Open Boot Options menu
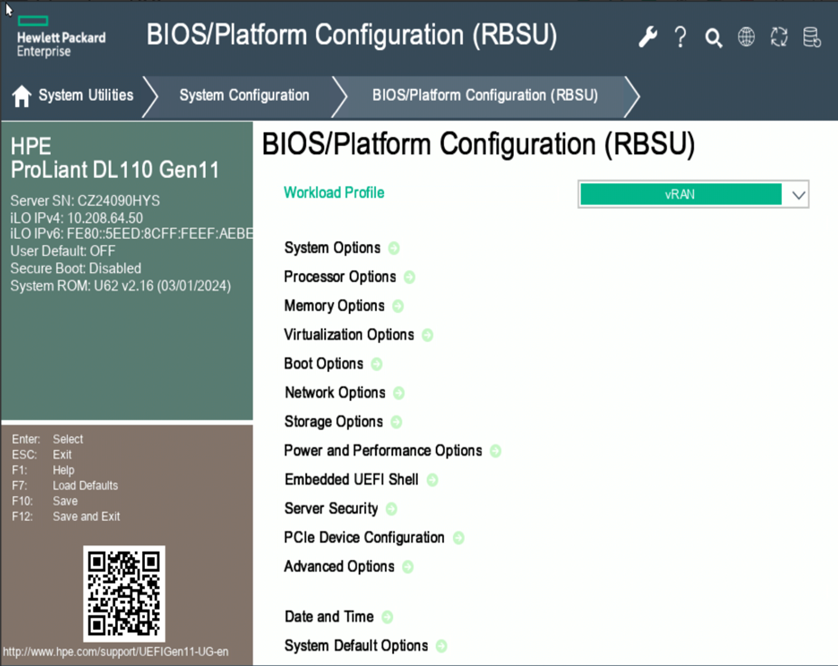The image size is (838, 666). tap(323, 364)
